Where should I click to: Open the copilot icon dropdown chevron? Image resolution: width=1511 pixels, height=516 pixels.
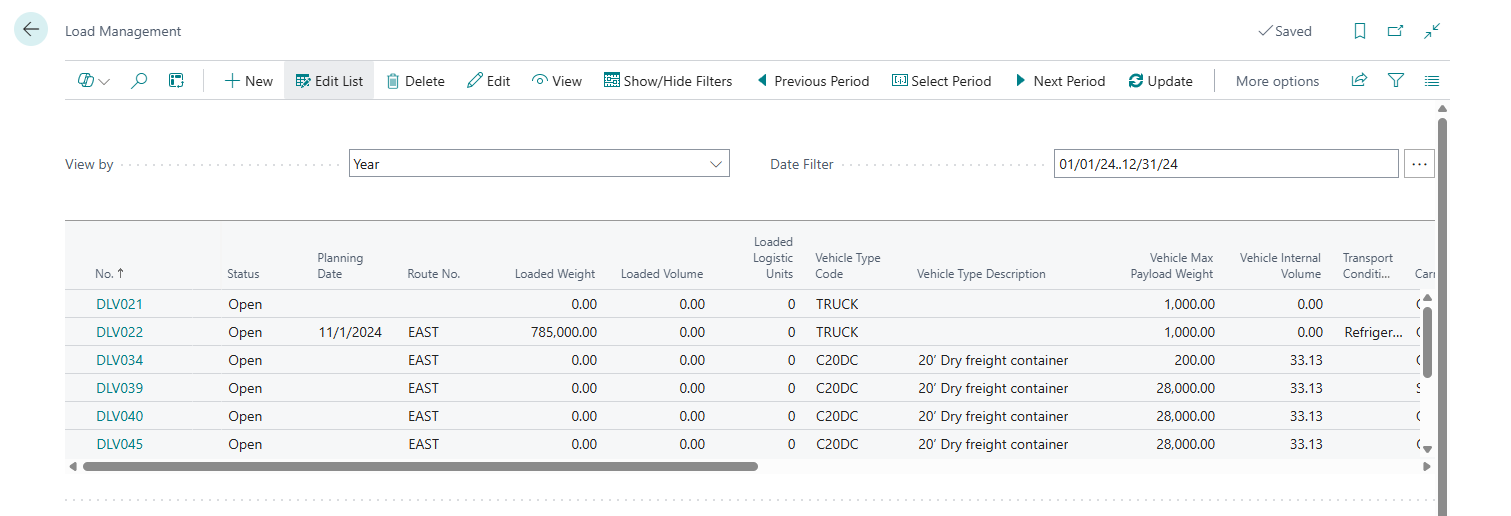click(x=104, y=82)
